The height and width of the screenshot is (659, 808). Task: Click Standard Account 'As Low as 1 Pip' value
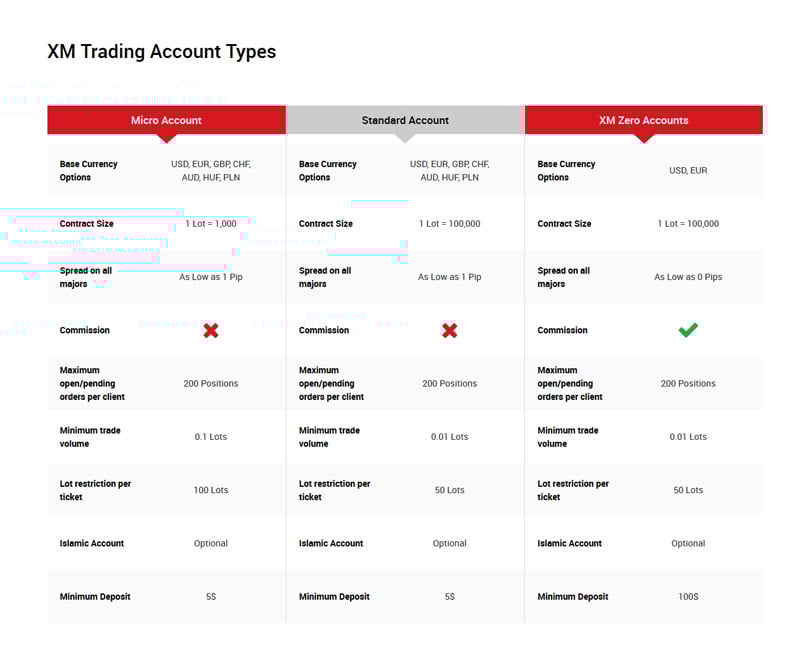coord(449,277)
